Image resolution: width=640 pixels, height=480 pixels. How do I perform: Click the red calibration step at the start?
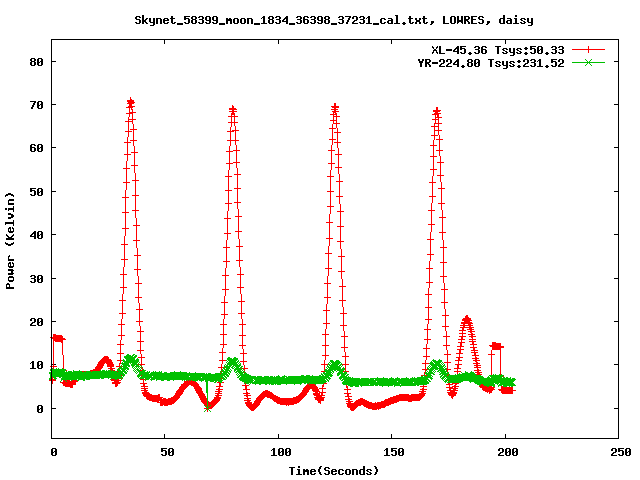pyautogui.click(x=58, y=338)
